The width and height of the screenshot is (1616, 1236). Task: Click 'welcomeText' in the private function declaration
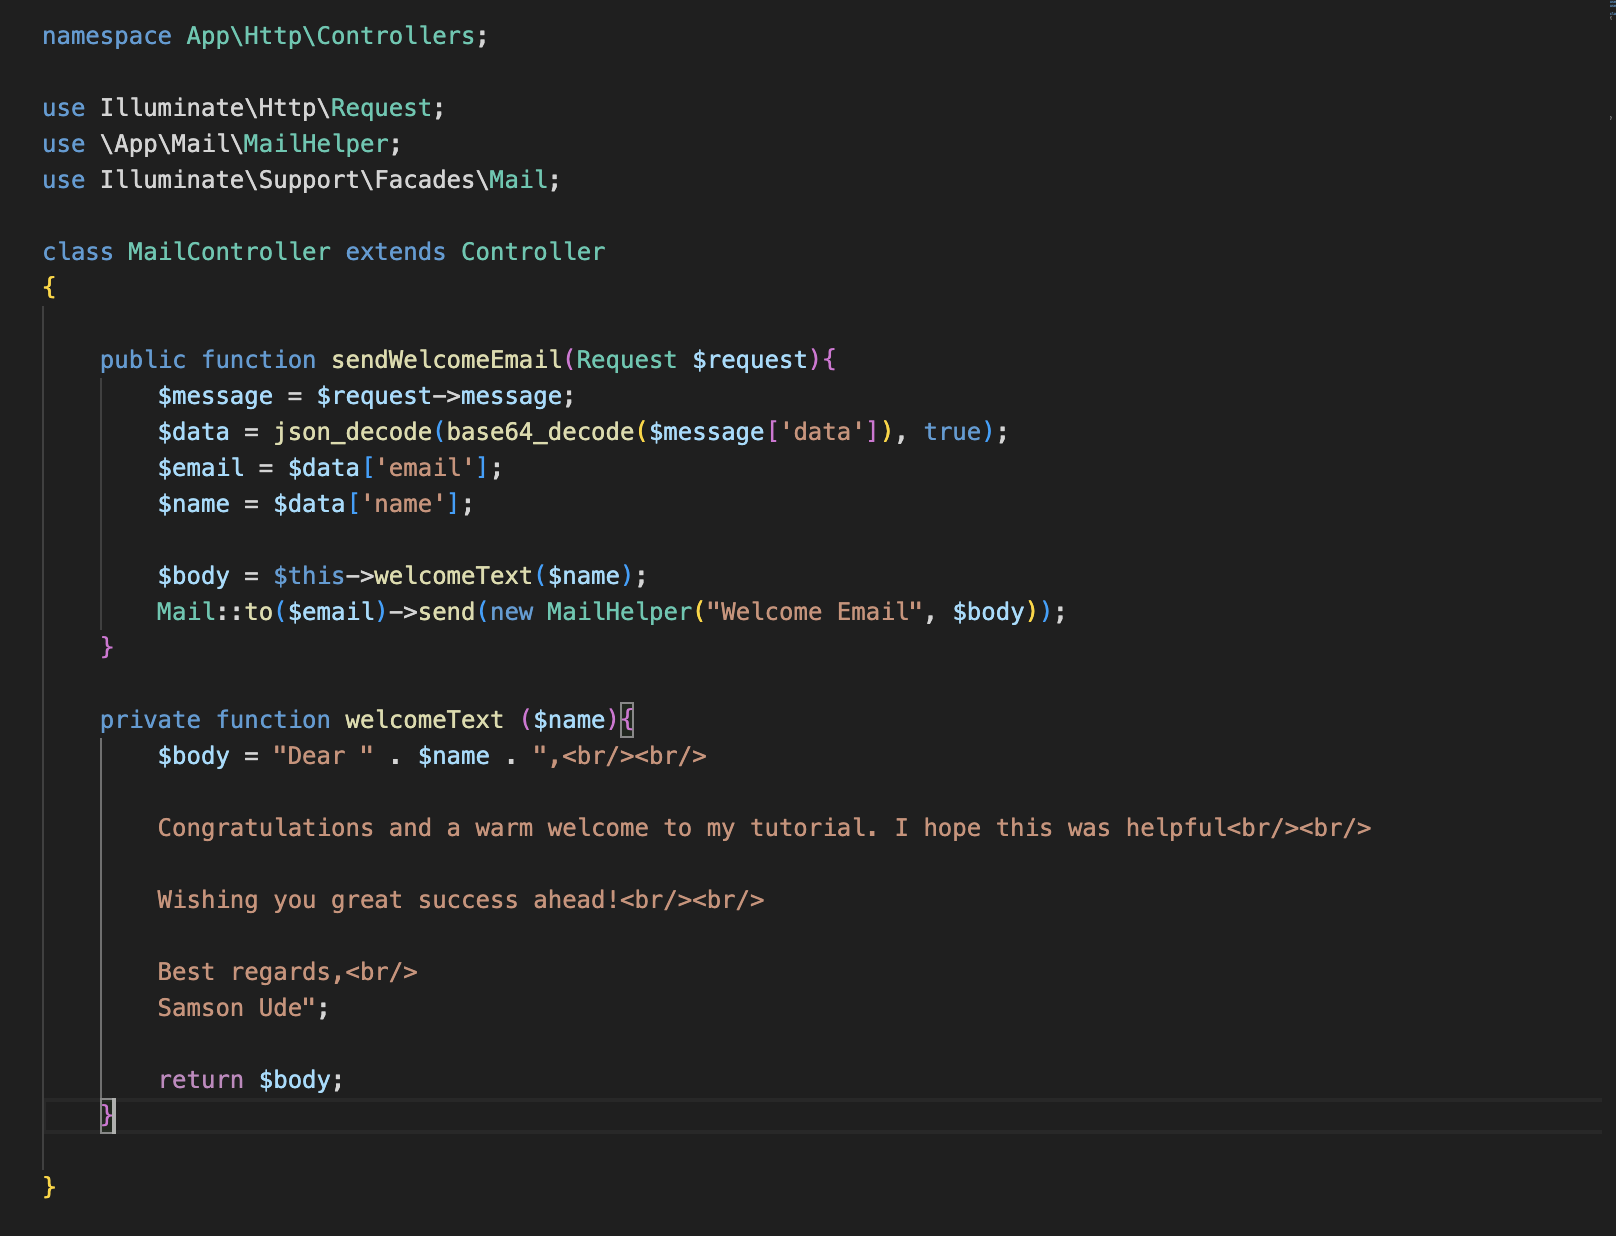tap(424, 720)
